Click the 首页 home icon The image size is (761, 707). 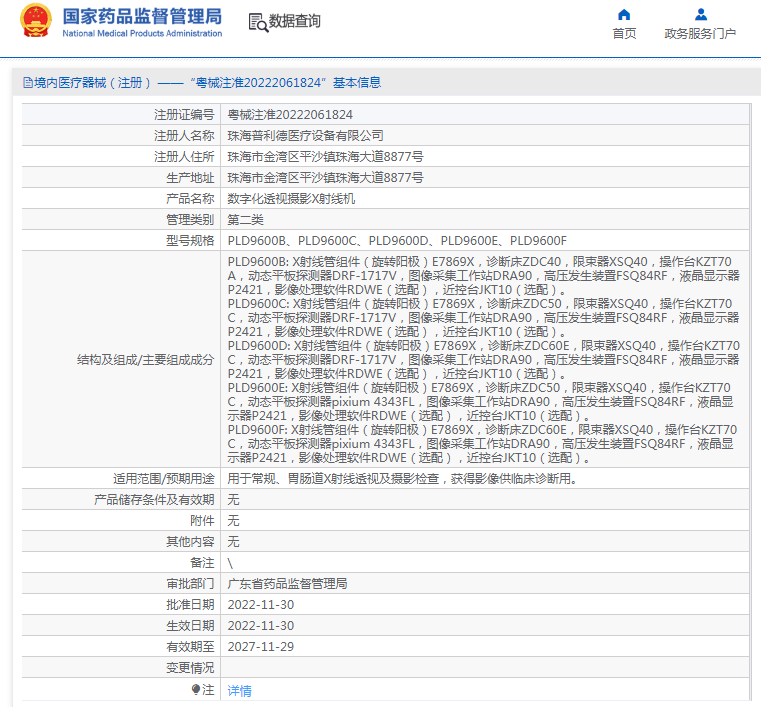click(624, 15)
